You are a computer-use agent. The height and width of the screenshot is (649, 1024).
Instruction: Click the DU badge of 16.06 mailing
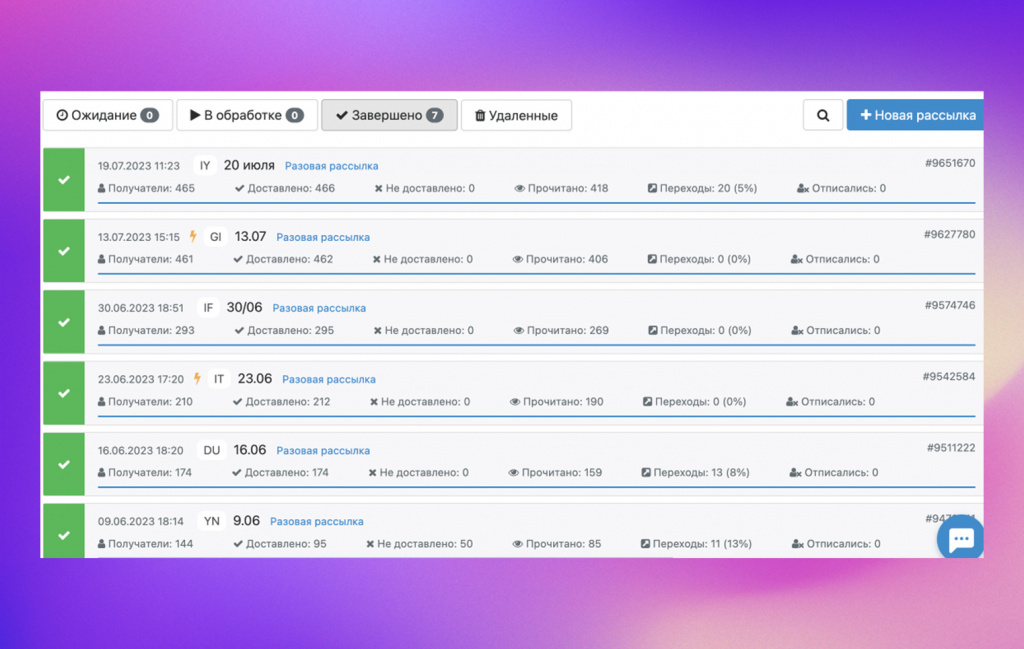pyautogui.click(x=212, y=451)
